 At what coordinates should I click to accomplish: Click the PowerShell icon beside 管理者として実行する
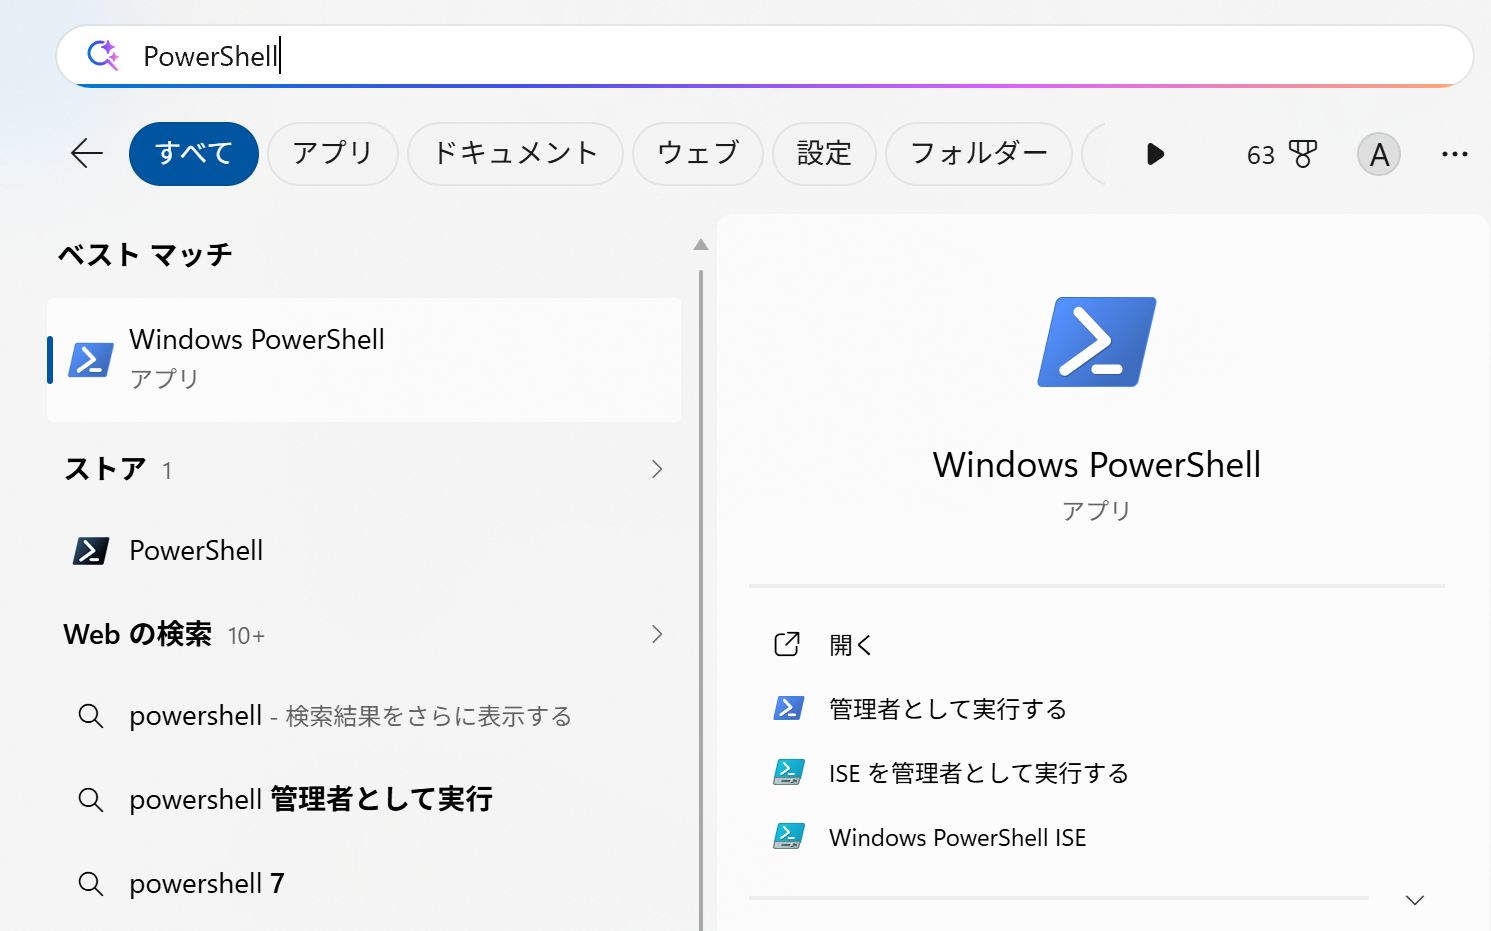click(x=788, y=708)
